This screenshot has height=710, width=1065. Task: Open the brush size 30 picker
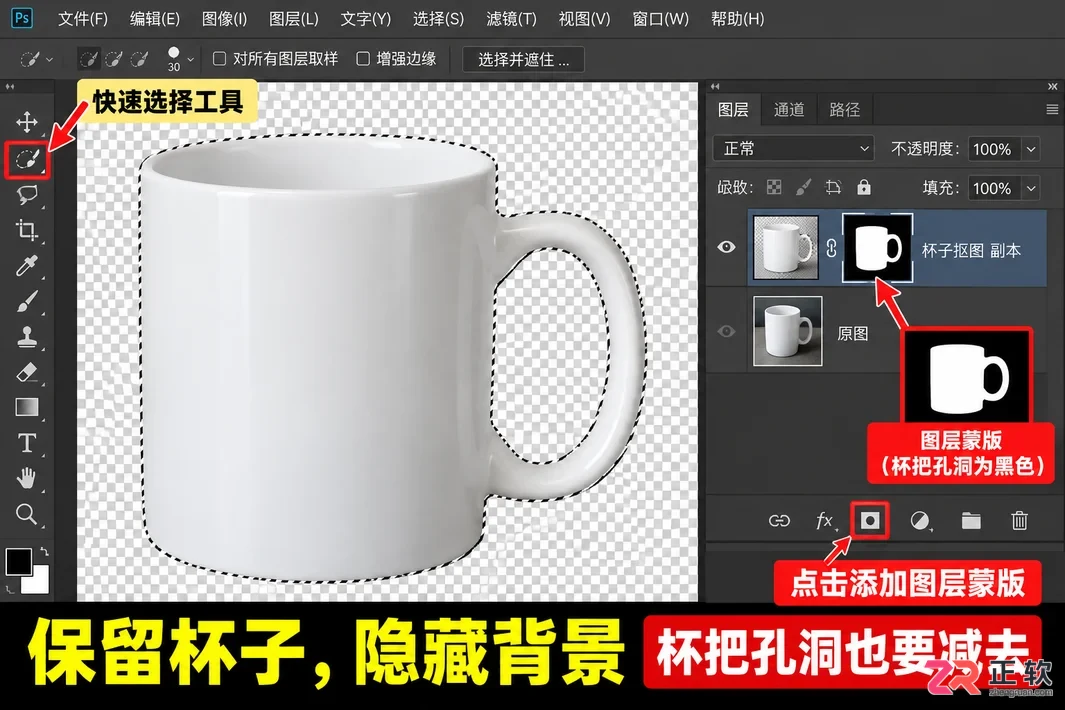tap(180, 60)
